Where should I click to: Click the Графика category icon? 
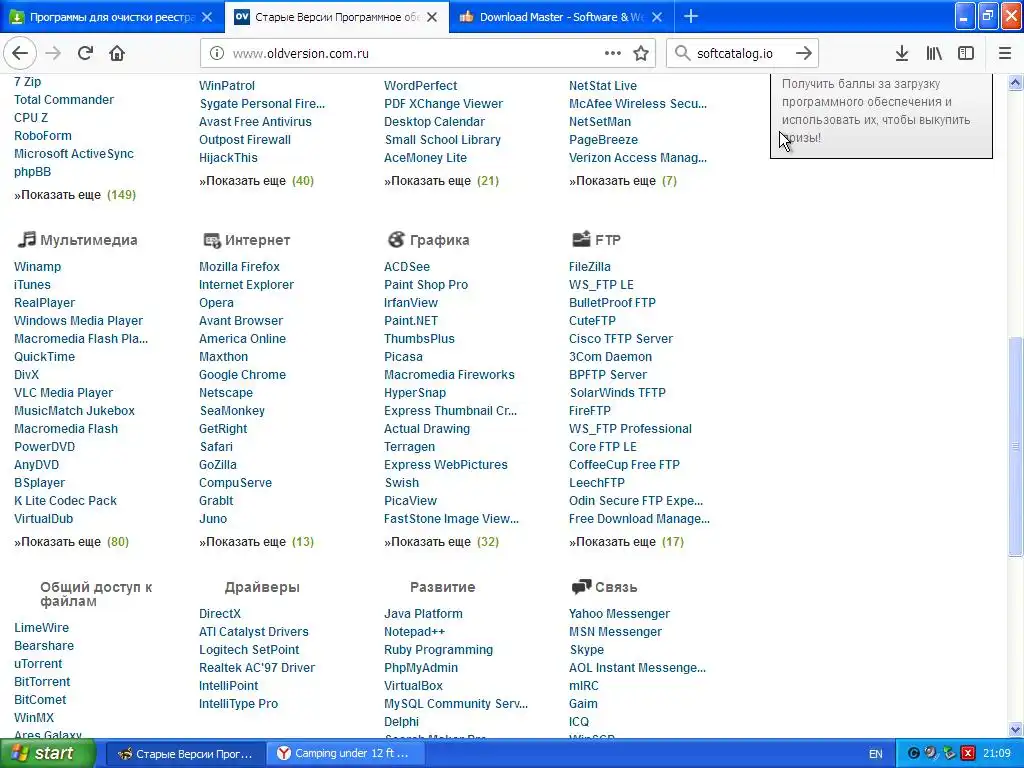[x=396, y=240]
